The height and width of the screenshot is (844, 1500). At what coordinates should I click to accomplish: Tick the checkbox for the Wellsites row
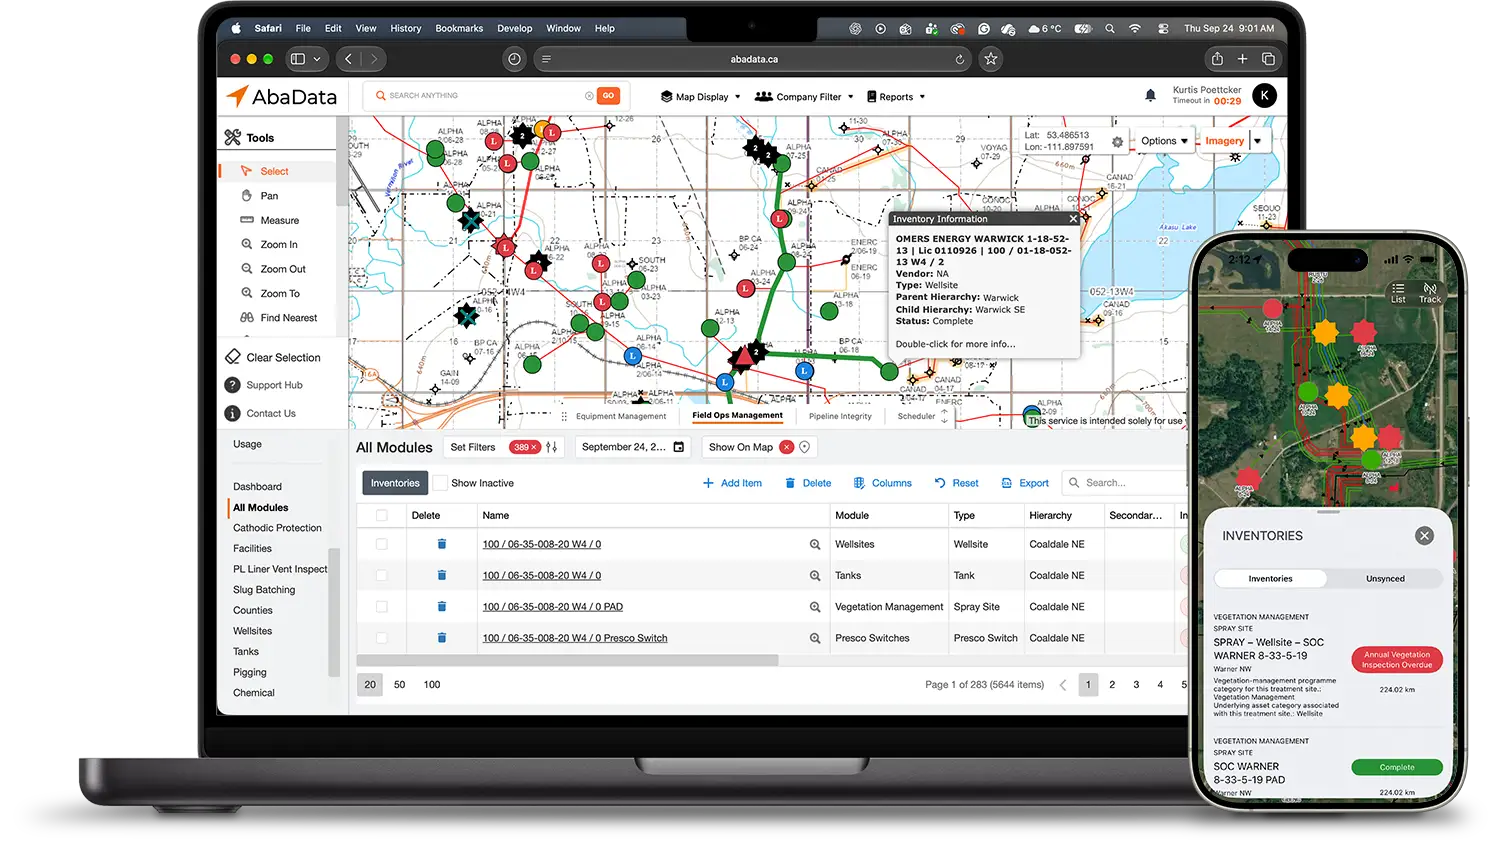[381, 544]
